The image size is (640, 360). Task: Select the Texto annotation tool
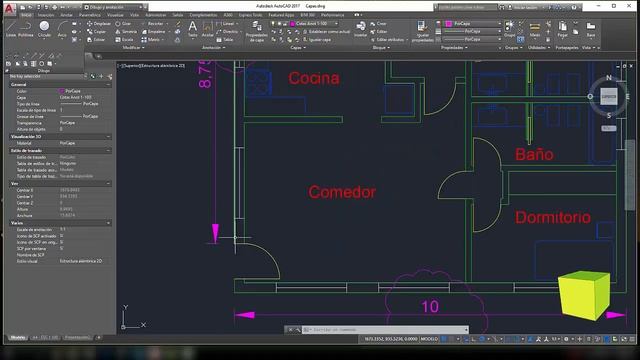pos(192,29)
